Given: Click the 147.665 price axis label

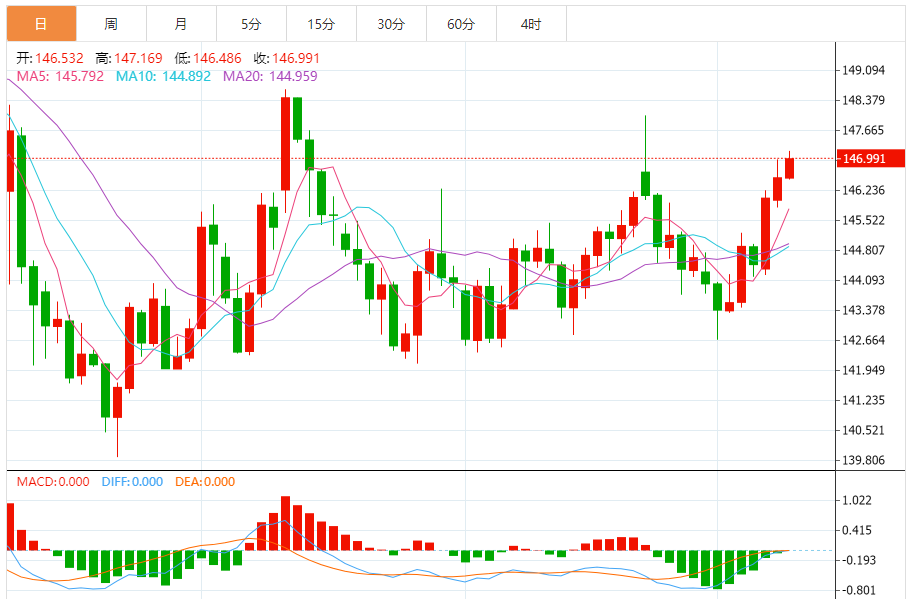Looking at the screenshot, I should (863, 130).
